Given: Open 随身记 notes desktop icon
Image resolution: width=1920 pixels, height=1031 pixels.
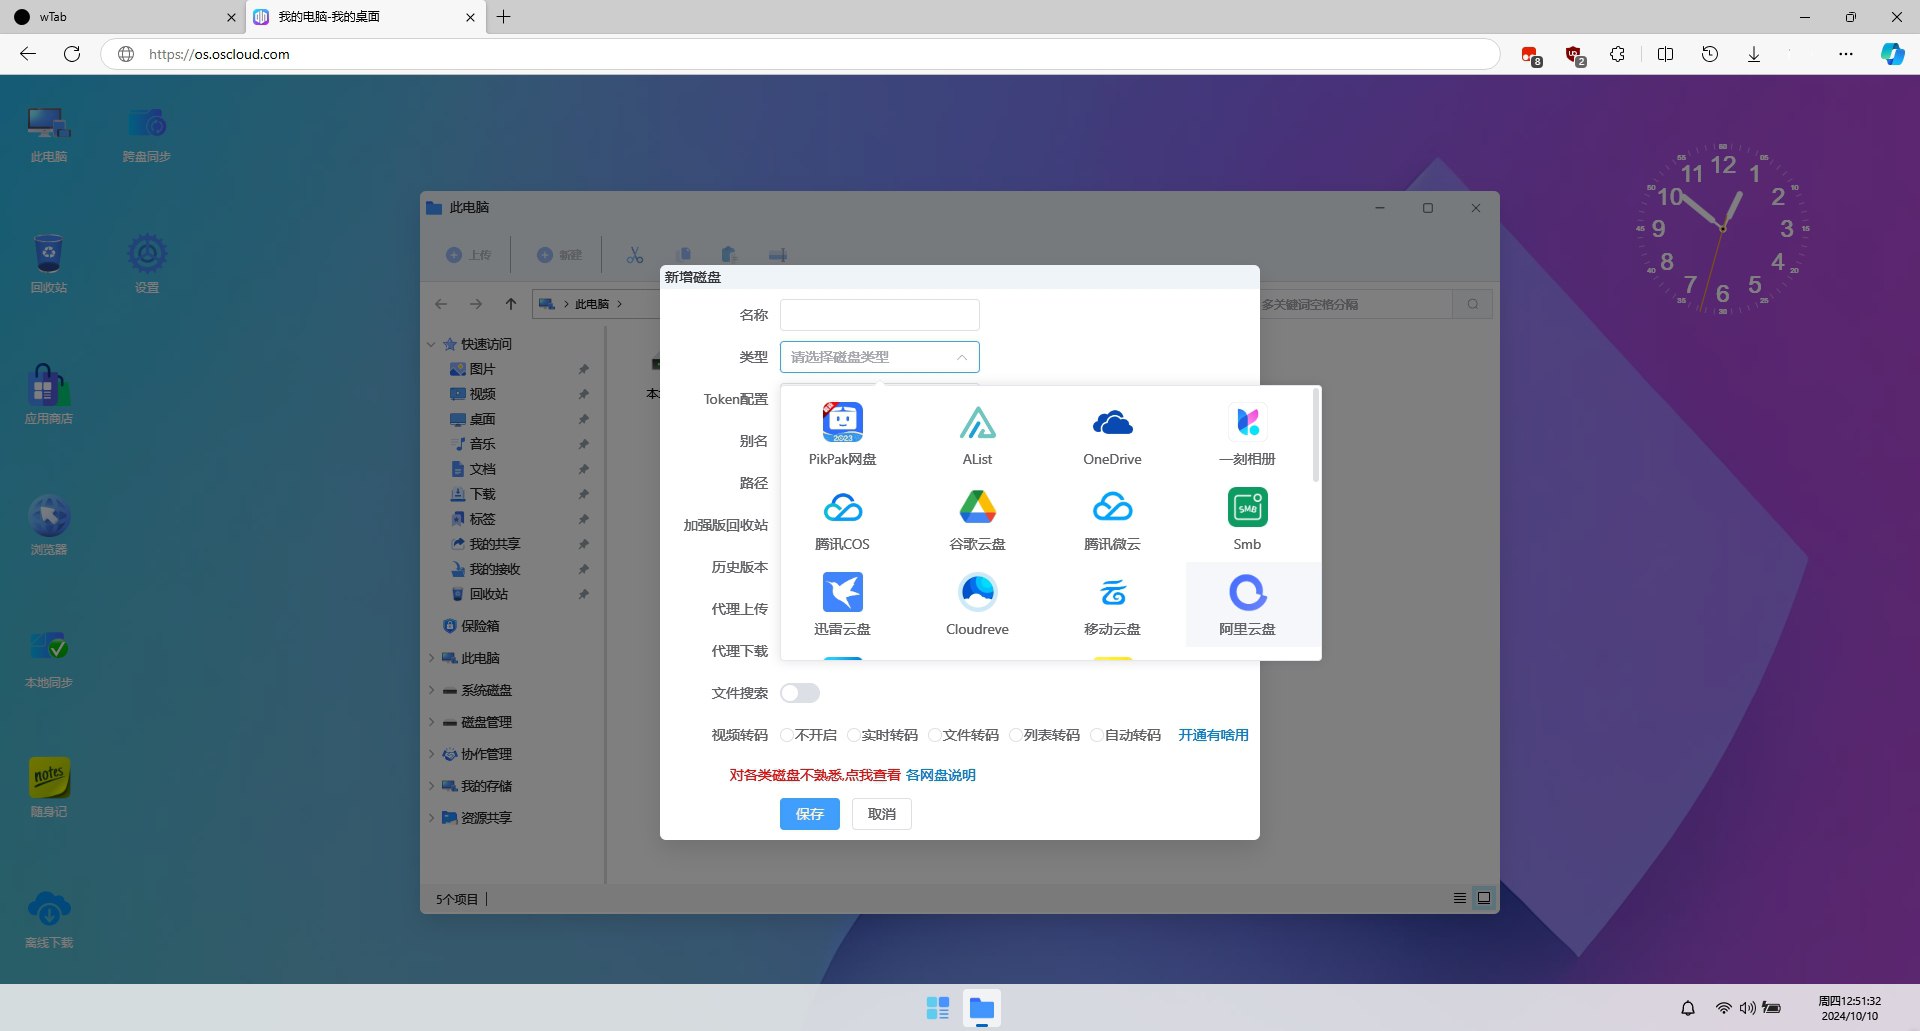Looking at the screenshot, I should (48, 788).
